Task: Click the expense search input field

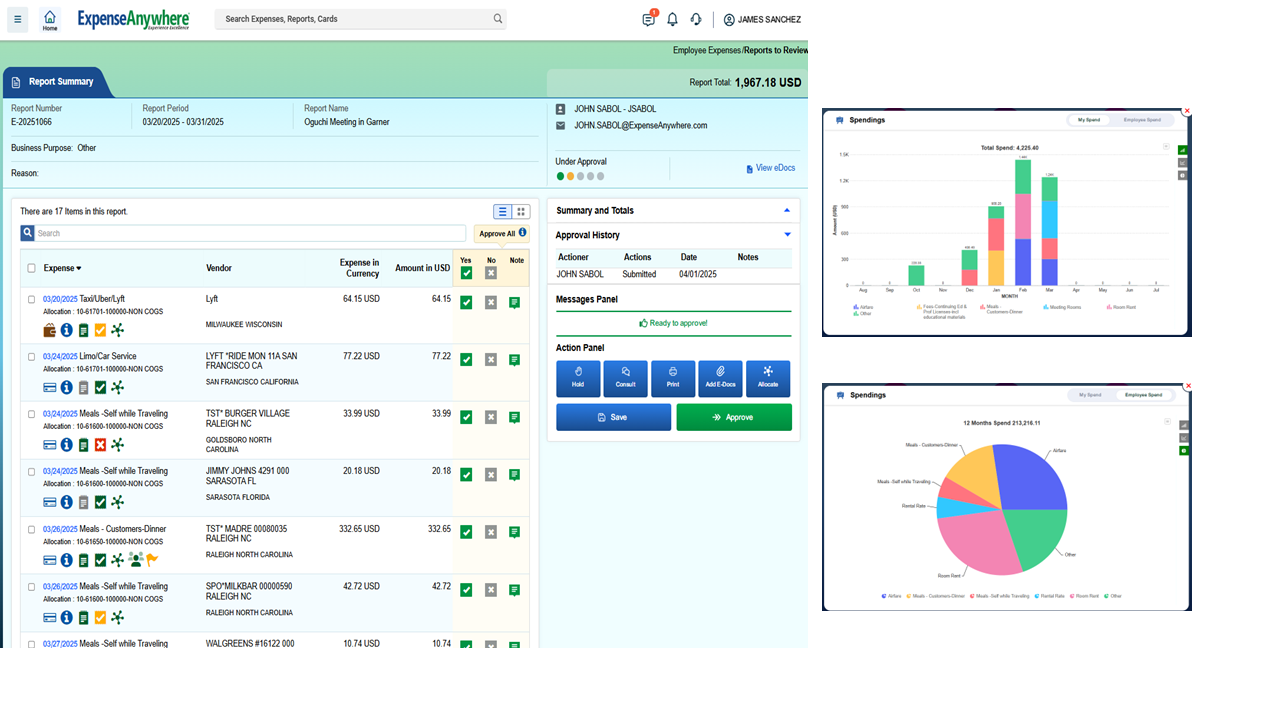Action: pos(250,233)
